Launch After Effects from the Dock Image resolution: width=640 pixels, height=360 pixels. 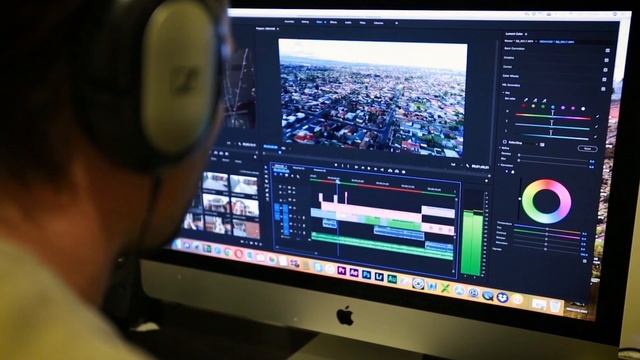pos(354,273)
